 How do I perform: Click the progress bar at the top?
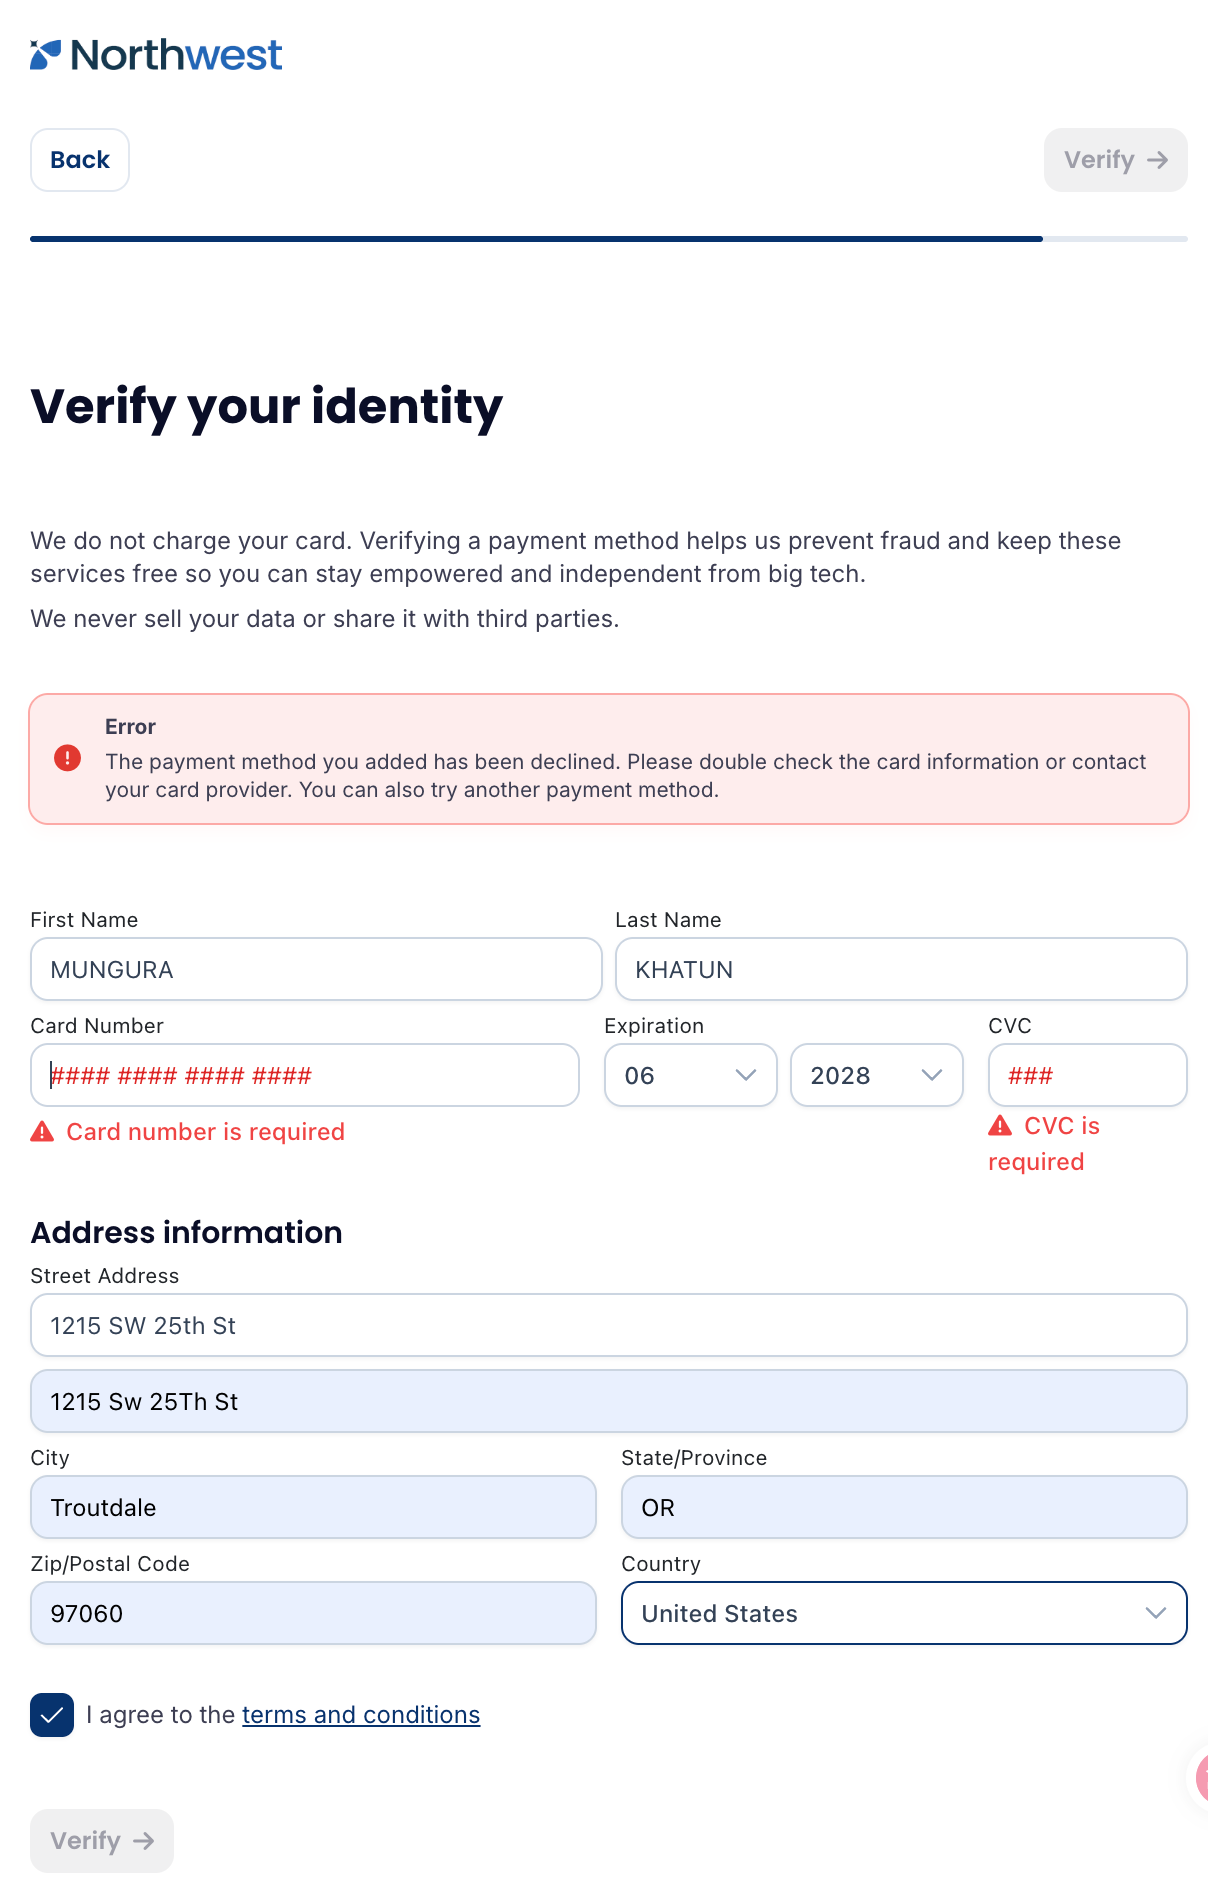click(609, 239)
